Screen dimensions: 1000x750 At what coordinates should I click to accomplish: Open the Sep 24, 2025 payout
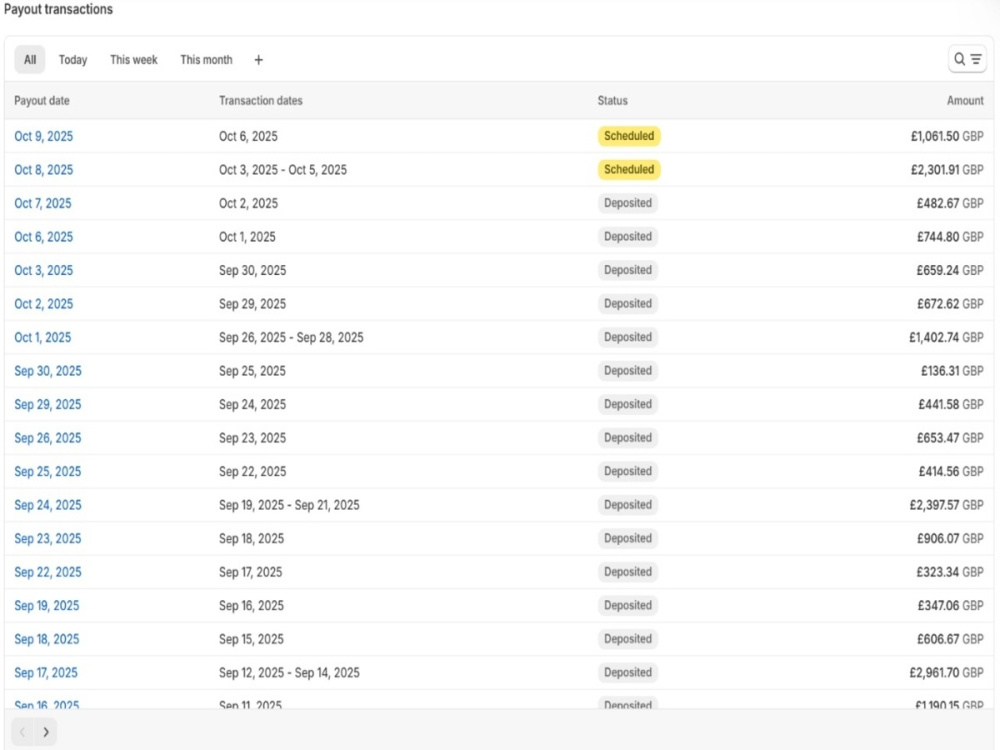click(48, 505)
